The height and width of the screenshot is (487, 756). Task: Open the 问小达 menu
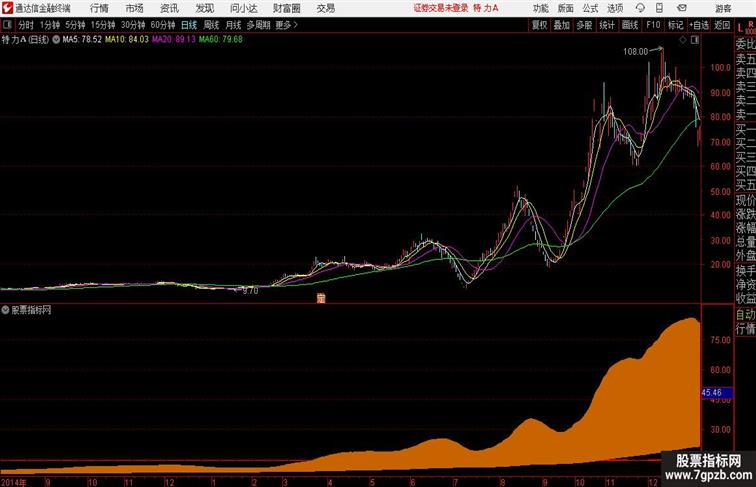click(x=243, y=8)
